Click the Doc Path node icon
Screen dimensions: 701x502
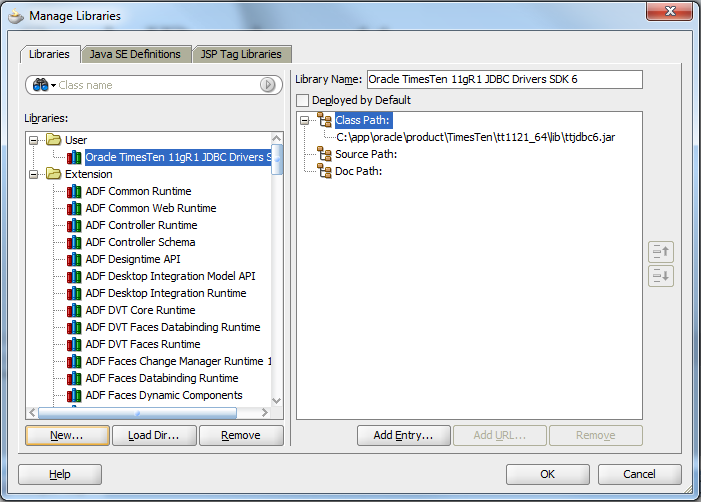pyautogui.click(x=325, y=171)
